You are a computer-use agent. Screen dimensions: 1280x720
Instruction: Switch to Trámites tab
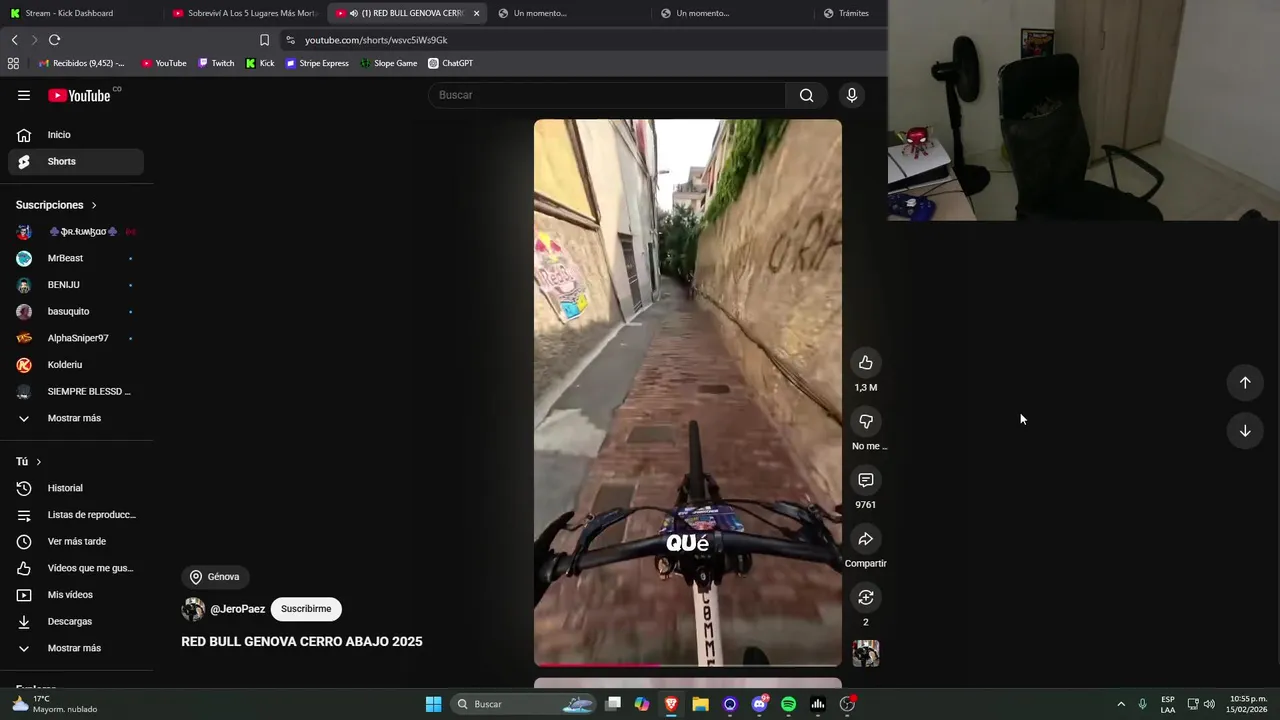tap(852, 13)
